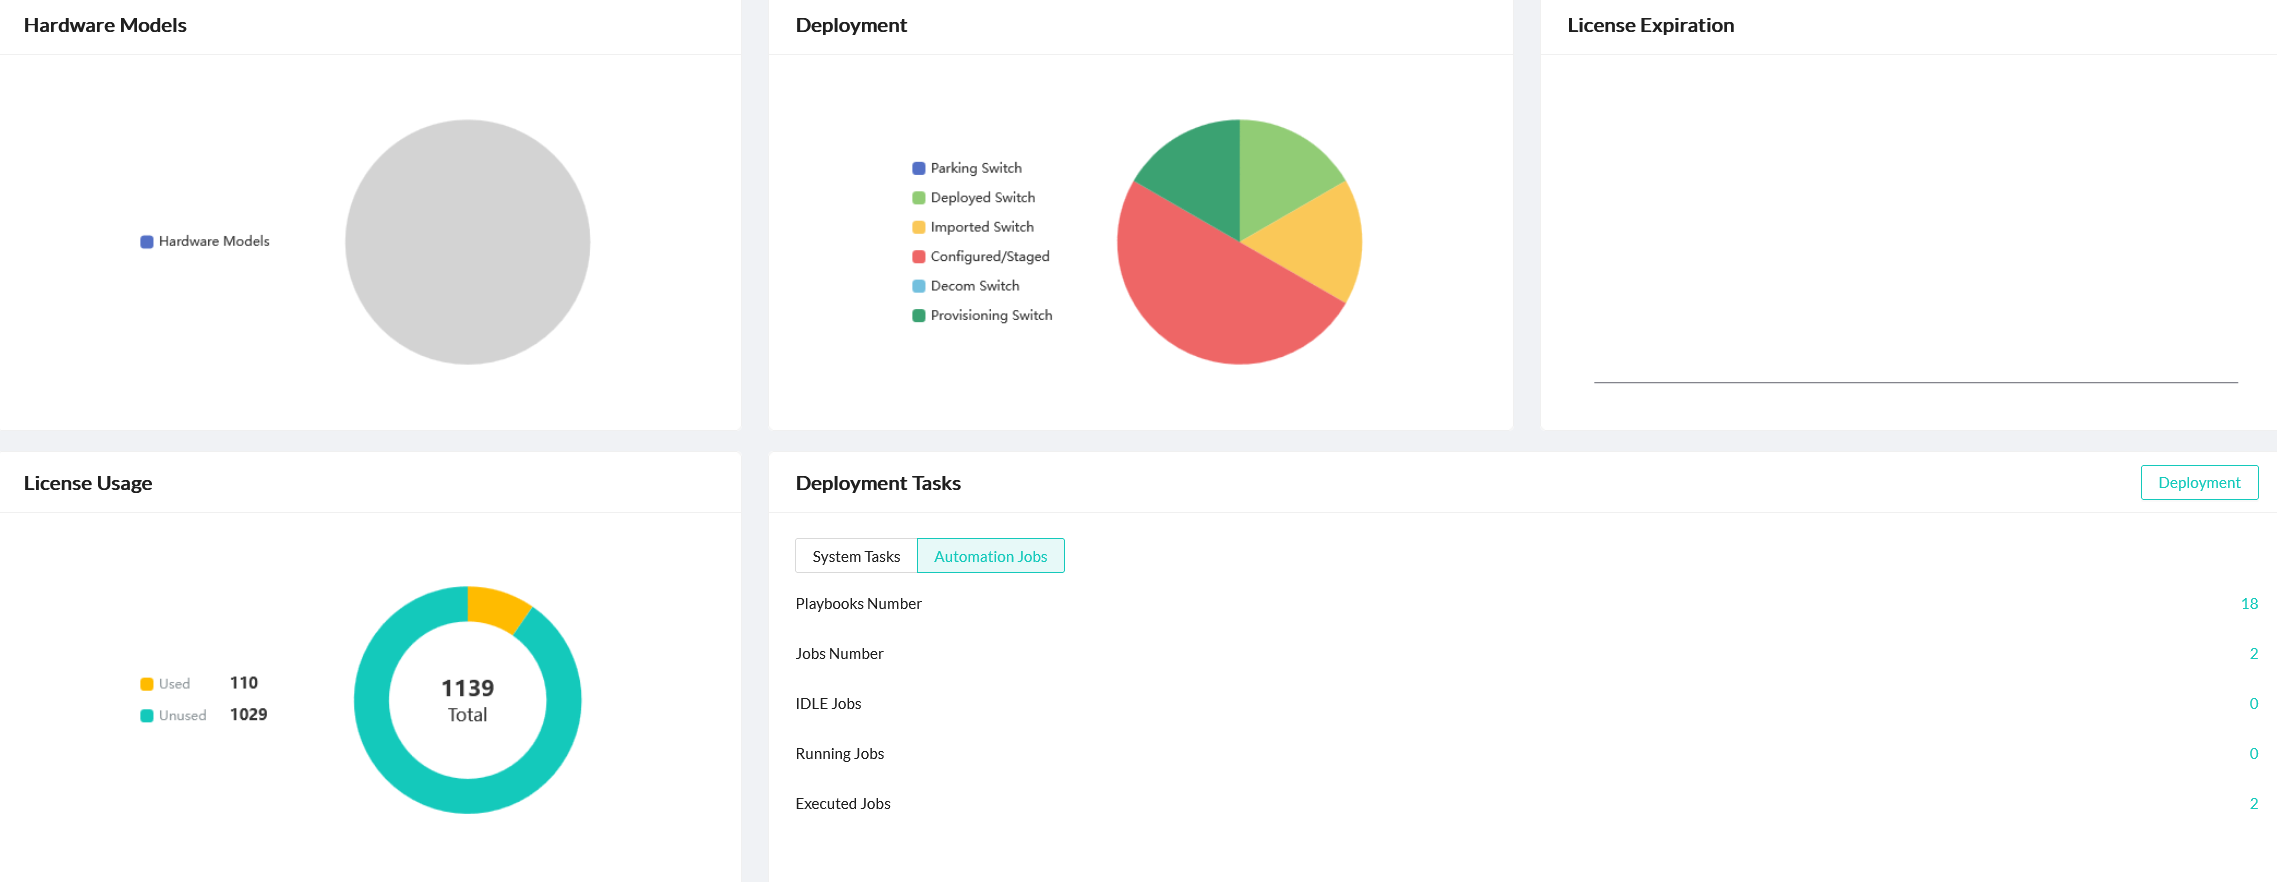Click the Configured/Staged legend marker
The image size is (2277, 882).
[x=919, y=257]
